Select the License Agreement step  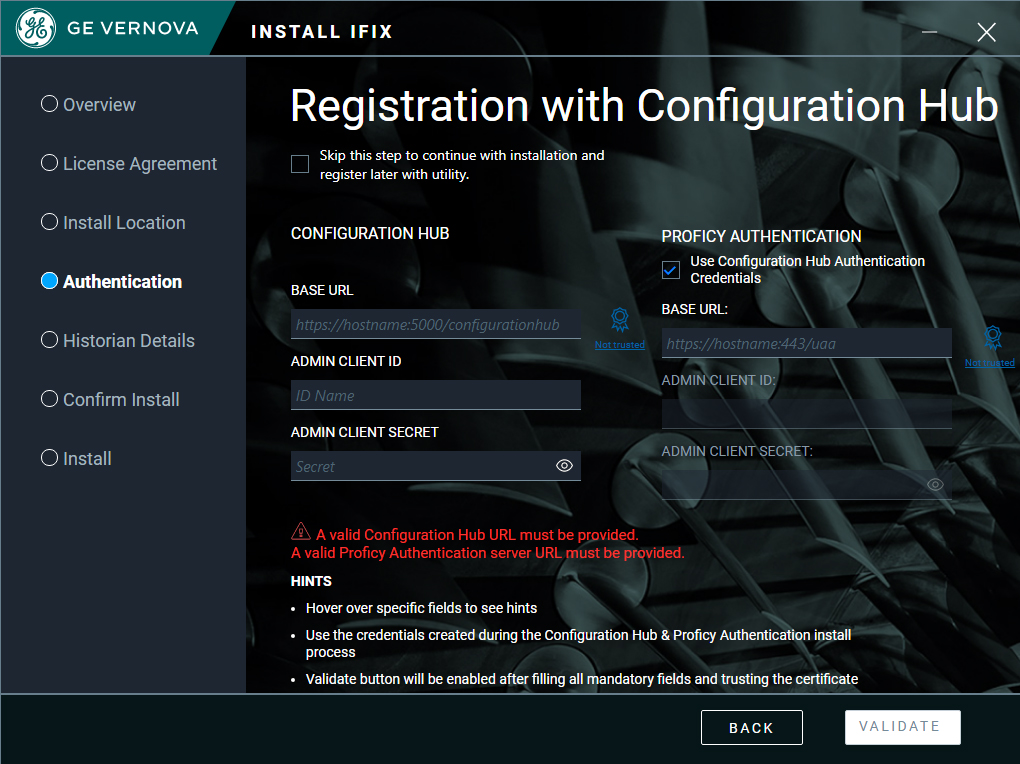pyautogui.click(x=129, y=163)
